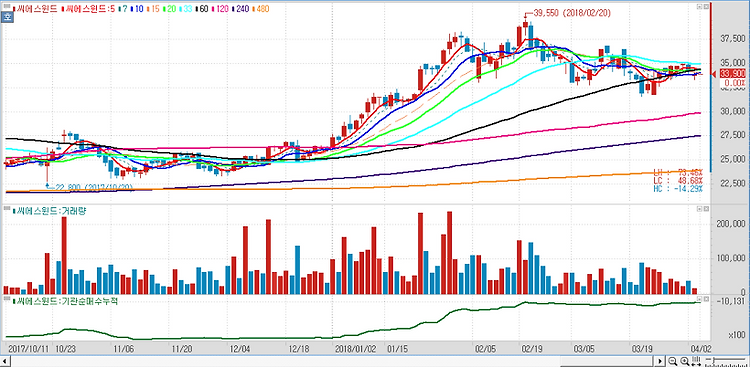Adjust the candle zoom slider at bottom-right

pos(726,361)
